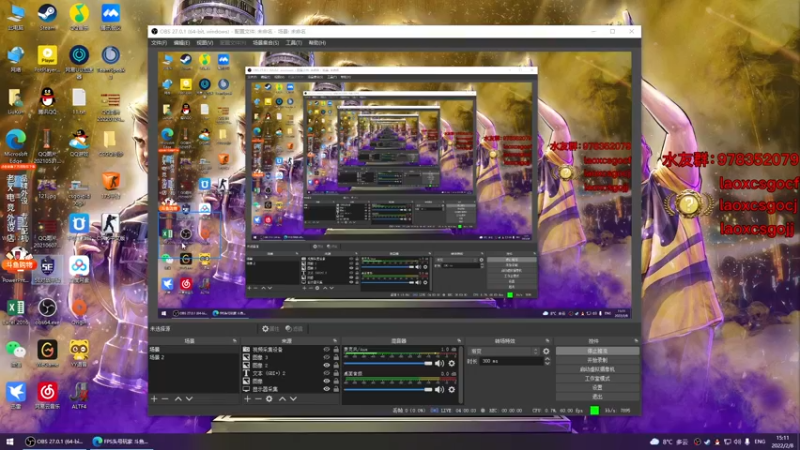
Task: Lock the 文本 (GDI+) 2 source
Action: [336, 373]
